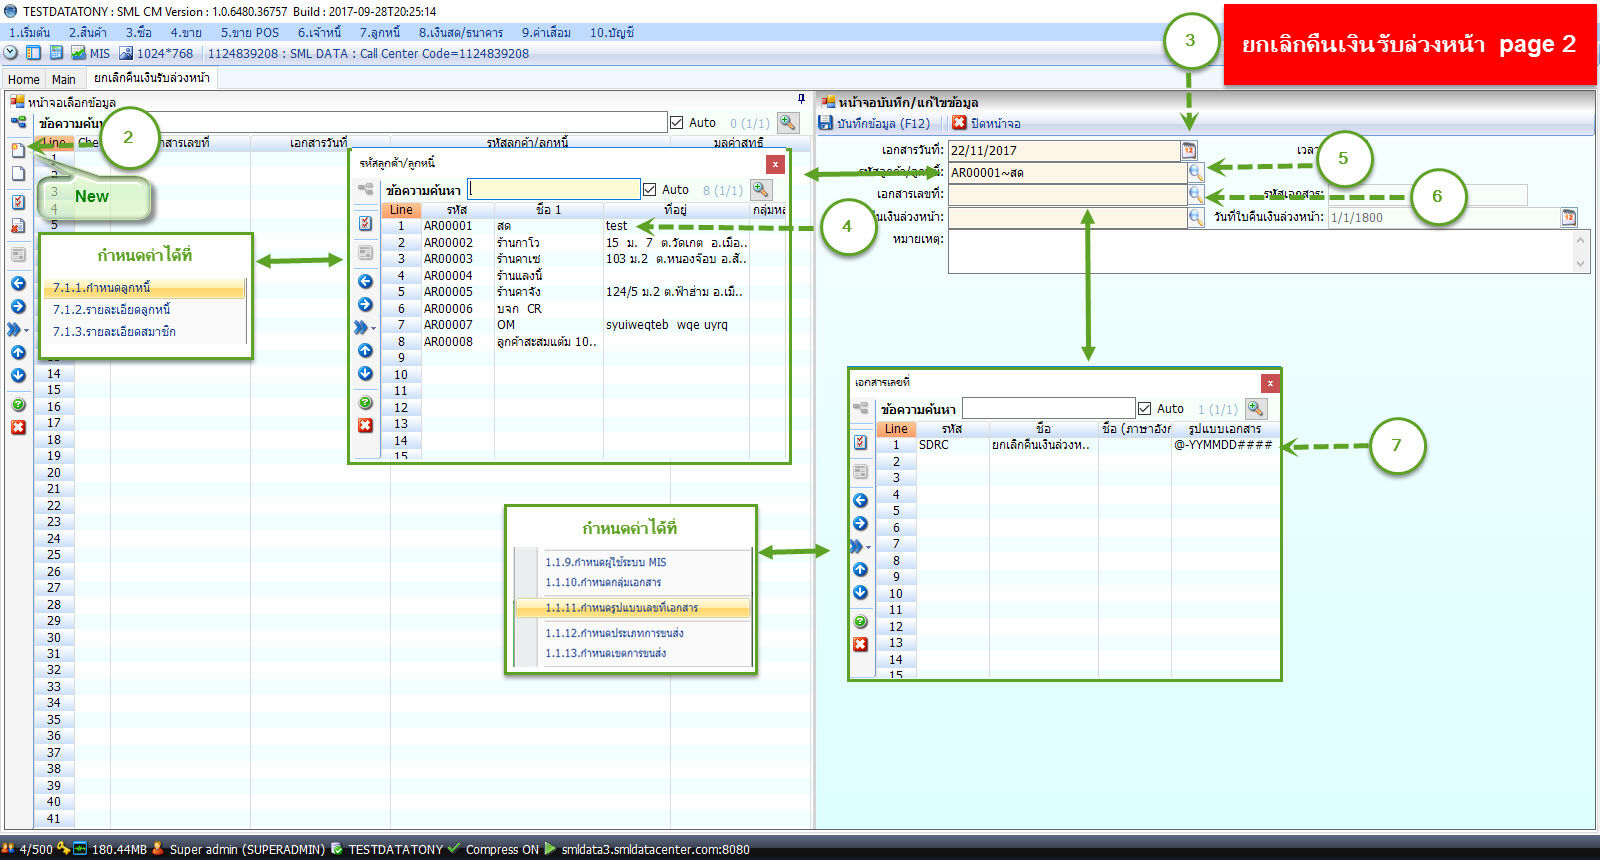Expand double-arrow dropdown in document number popup
Screen dimensions: 1600x860
click(x=859, y=546)
